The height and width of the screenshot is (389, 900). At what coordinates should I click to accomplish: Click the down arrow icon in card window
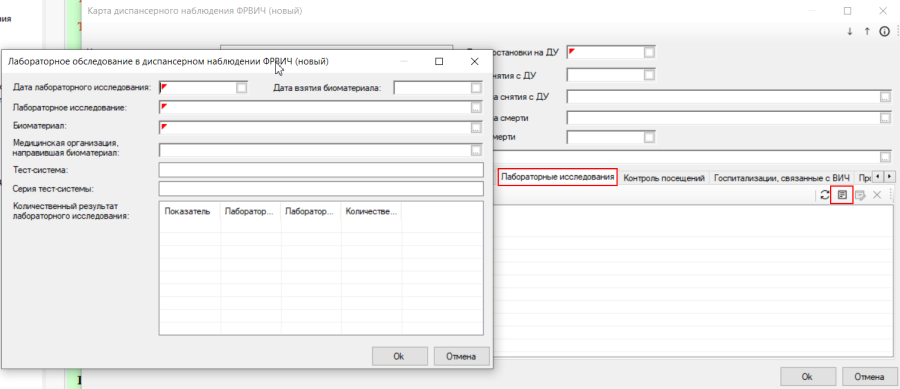pos(850,32)
